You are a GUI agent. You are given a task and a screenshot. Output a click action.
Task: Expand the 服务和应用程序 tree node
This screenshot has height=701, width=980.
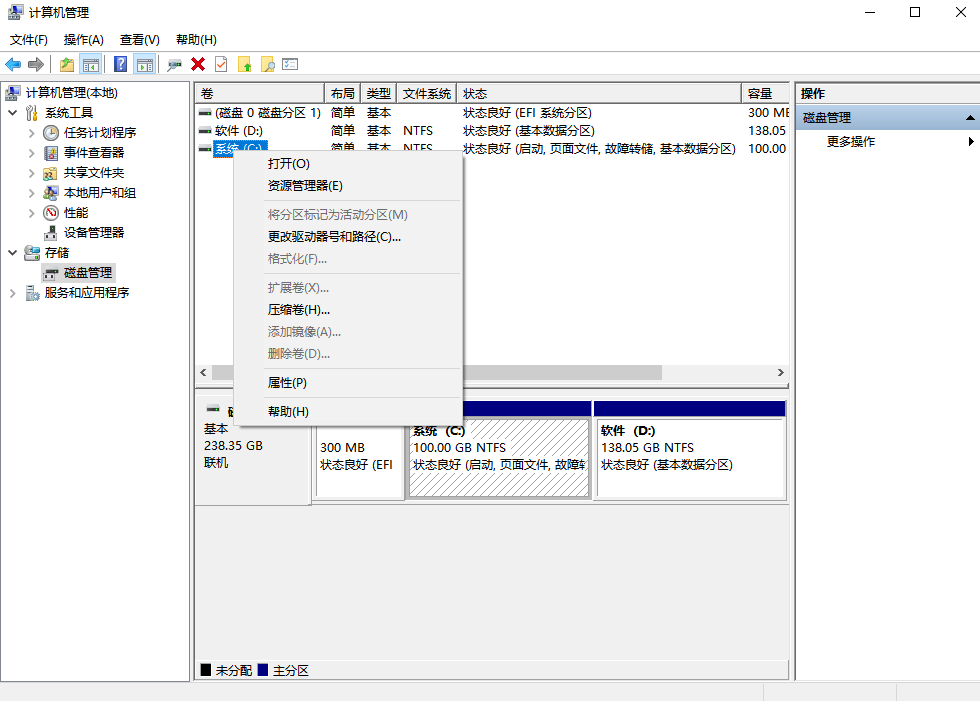tap(12, 293)
